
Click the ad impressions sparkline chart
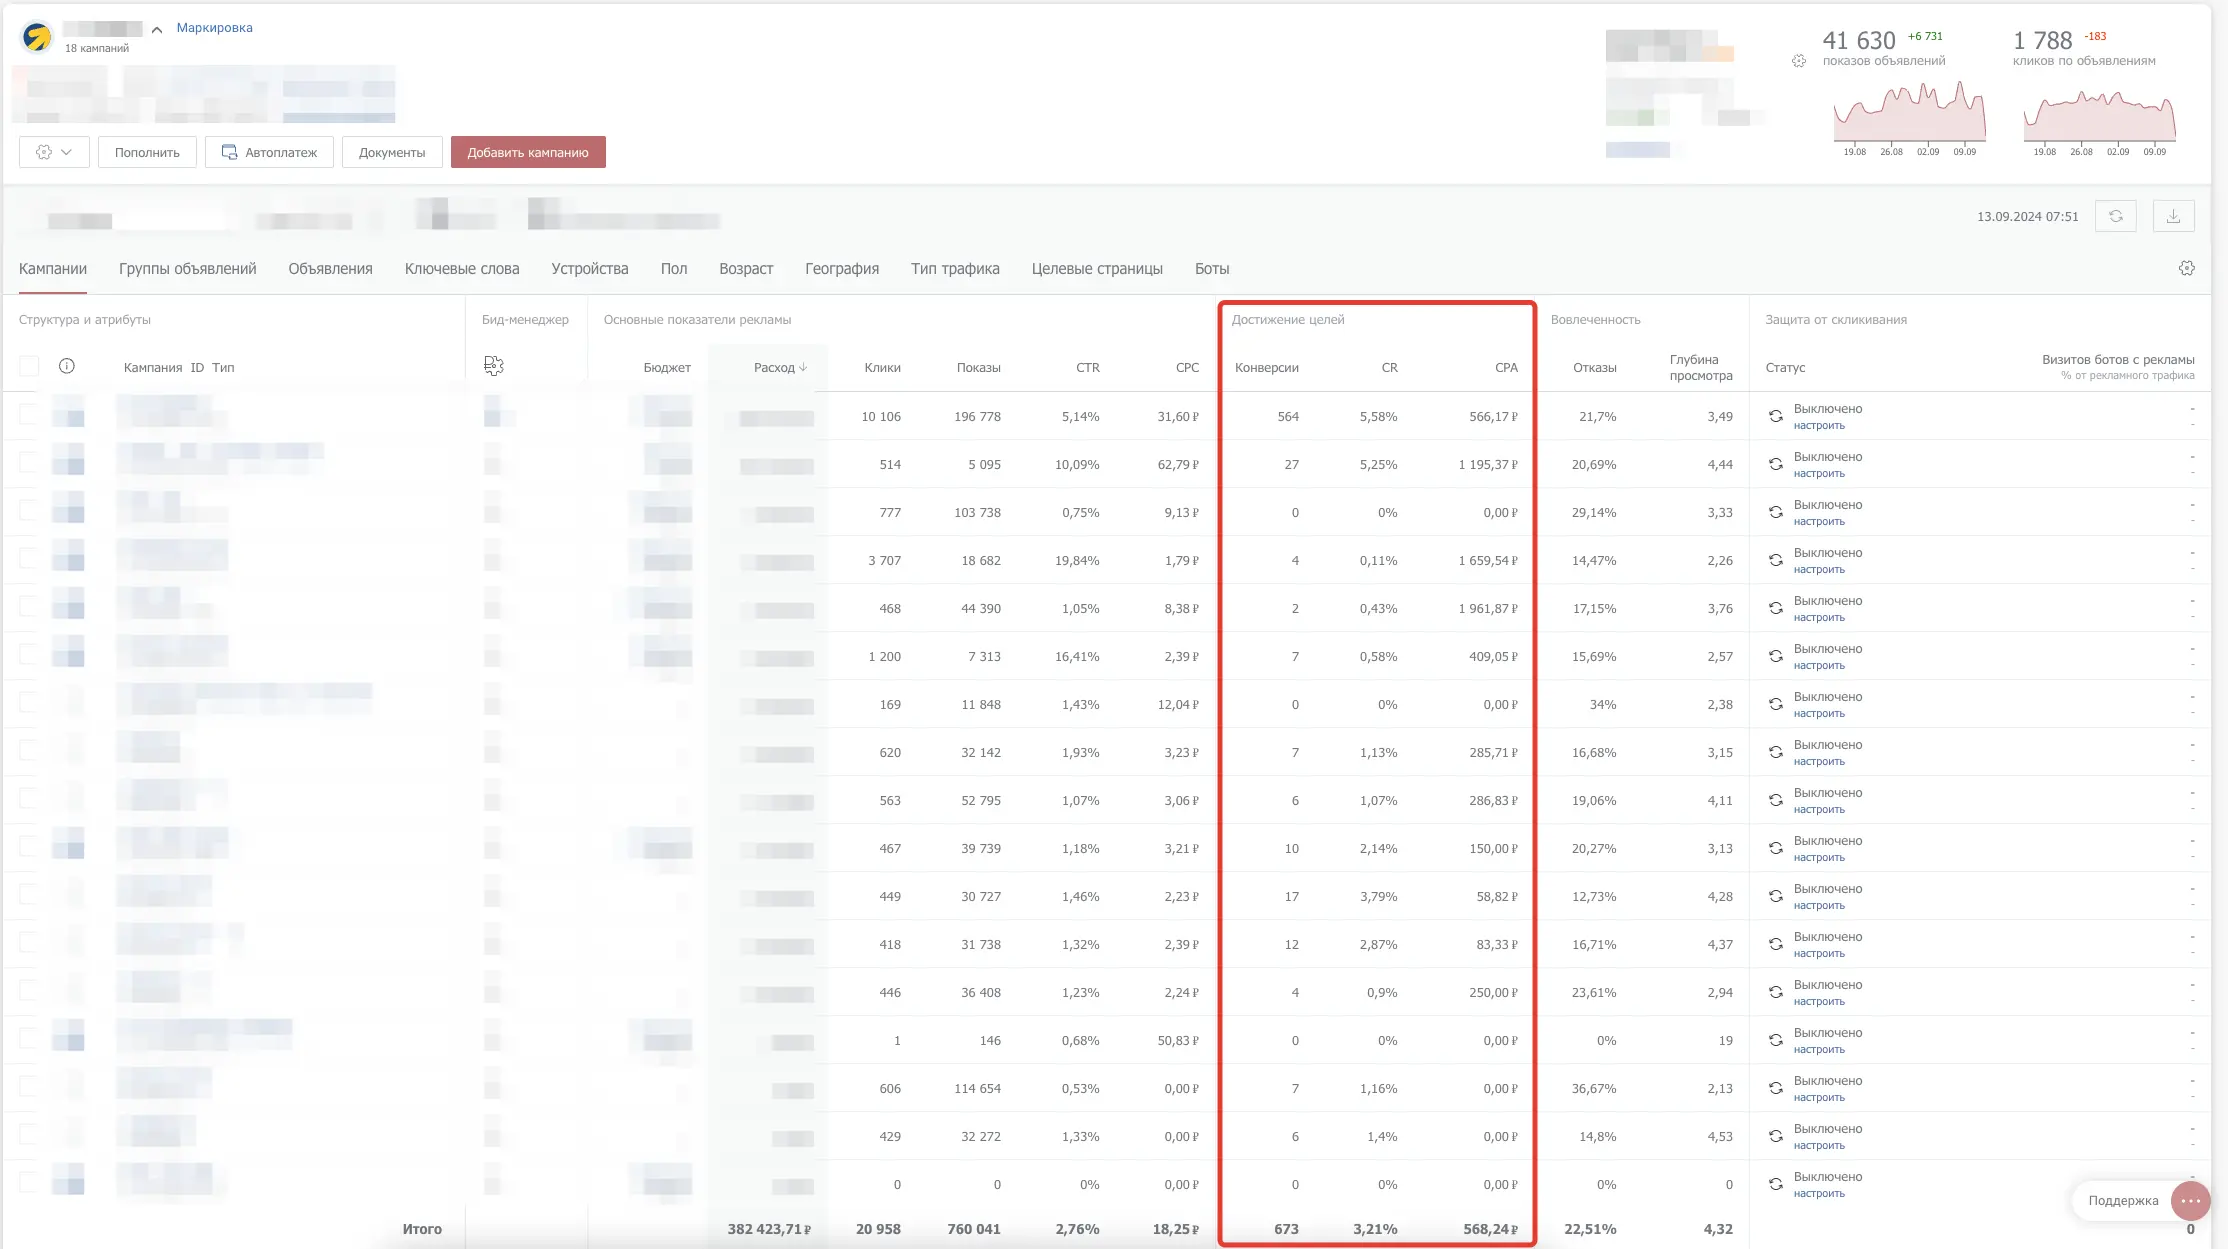[x=1909, y=112]
